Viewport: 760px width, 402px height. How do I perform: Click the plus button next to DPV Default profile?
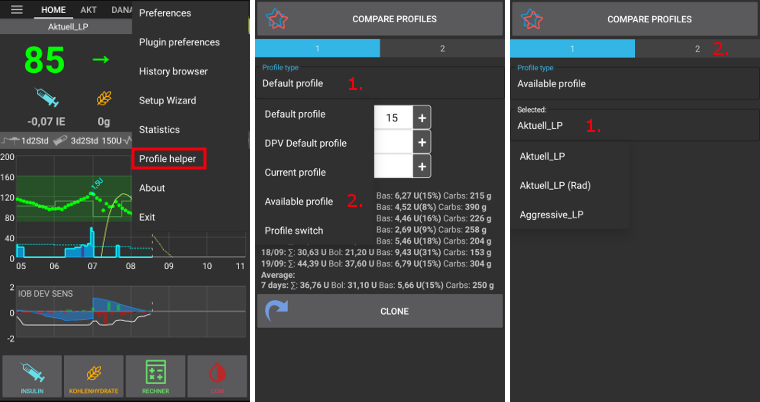[x=422, y=142]
